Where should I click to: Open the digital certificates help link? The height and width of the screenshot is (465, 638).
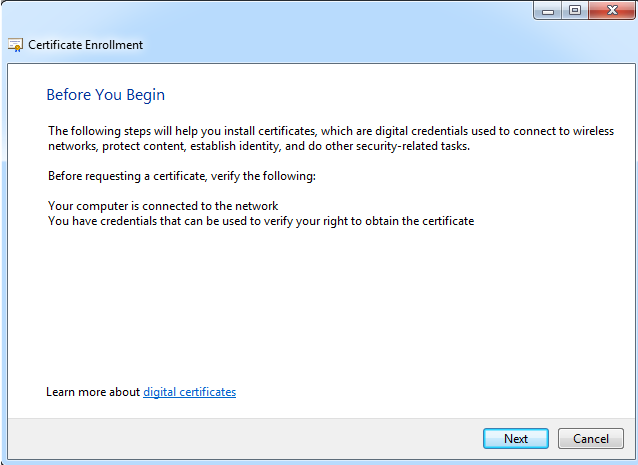[x=189, y=392]
